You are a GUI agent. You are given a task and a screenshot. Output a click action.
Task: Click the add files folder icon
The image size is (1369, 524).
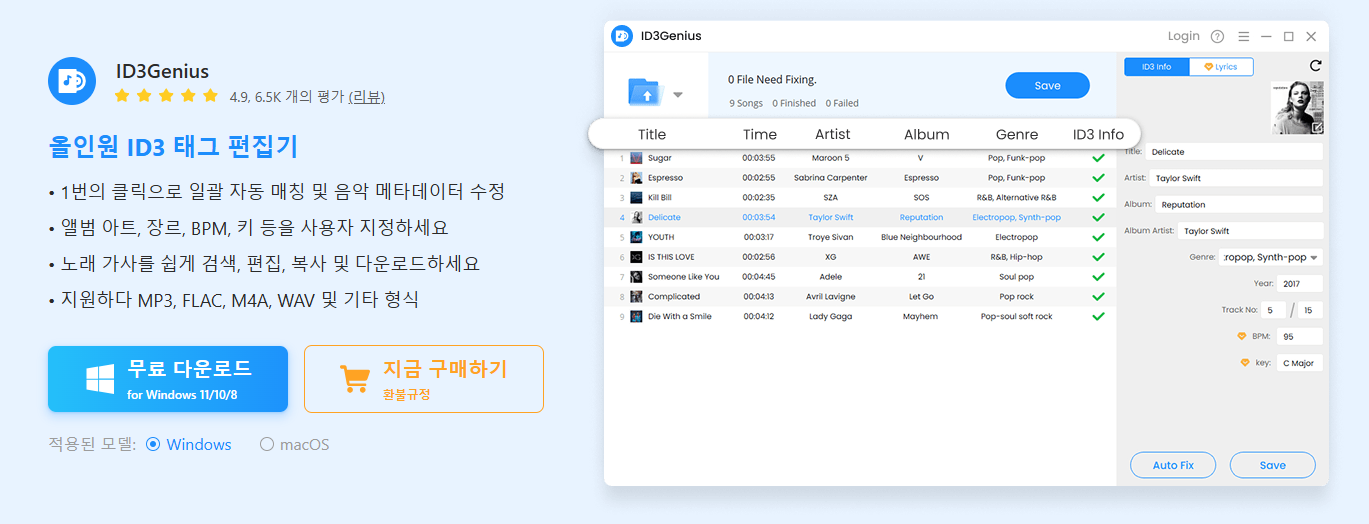(x=645, y=92)
